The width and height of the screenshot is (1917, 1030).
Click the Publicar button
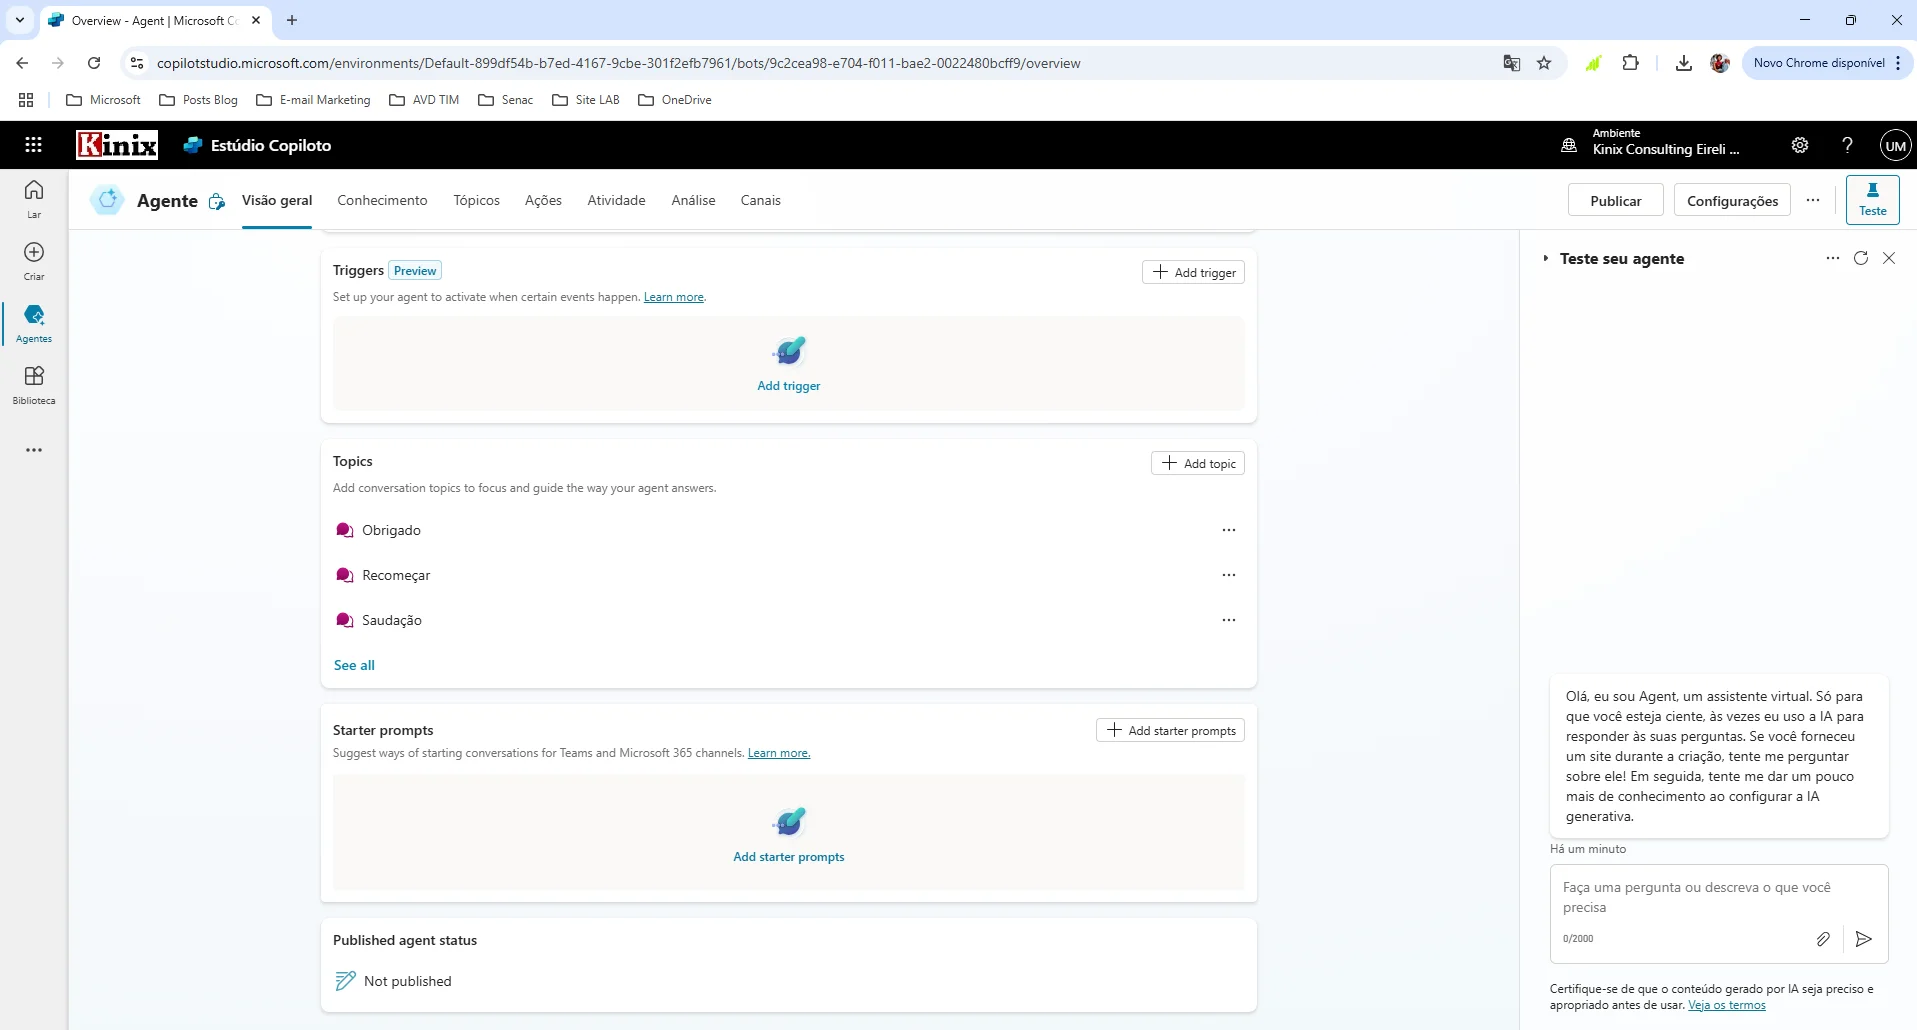coord(1615,200)
